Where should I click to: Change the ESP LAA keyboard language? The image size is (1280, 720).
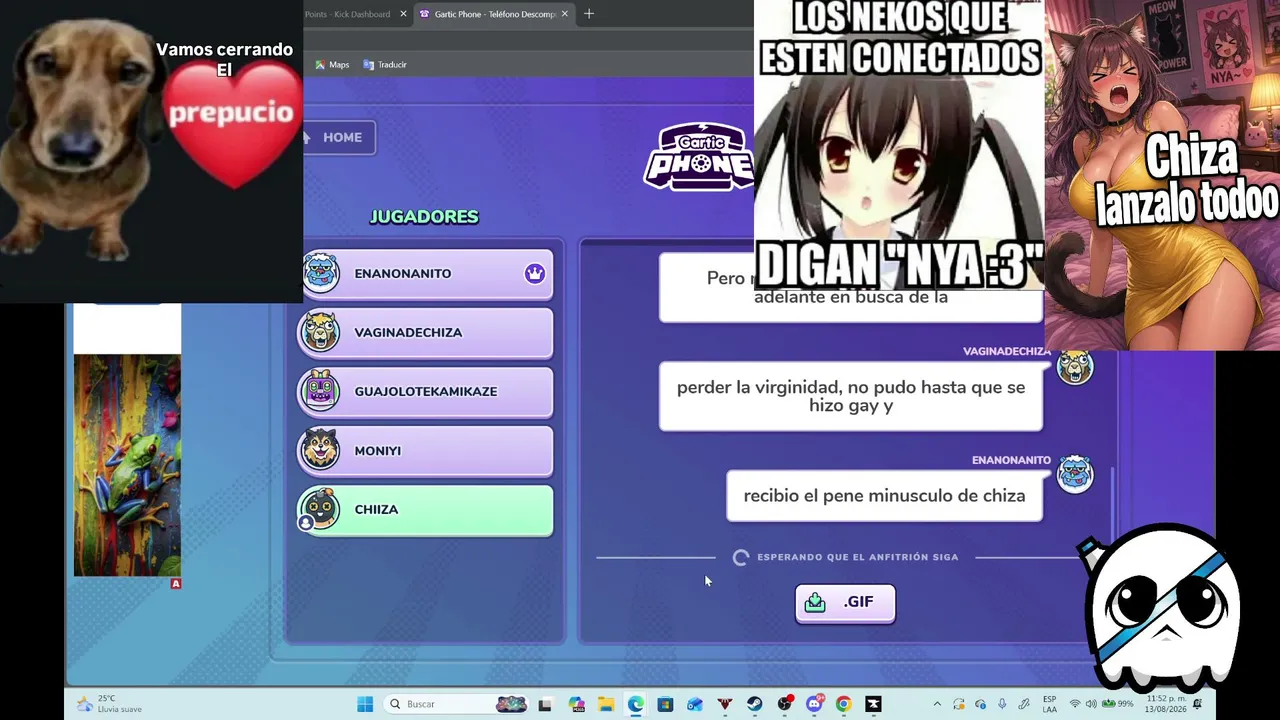pos(1049,704)
